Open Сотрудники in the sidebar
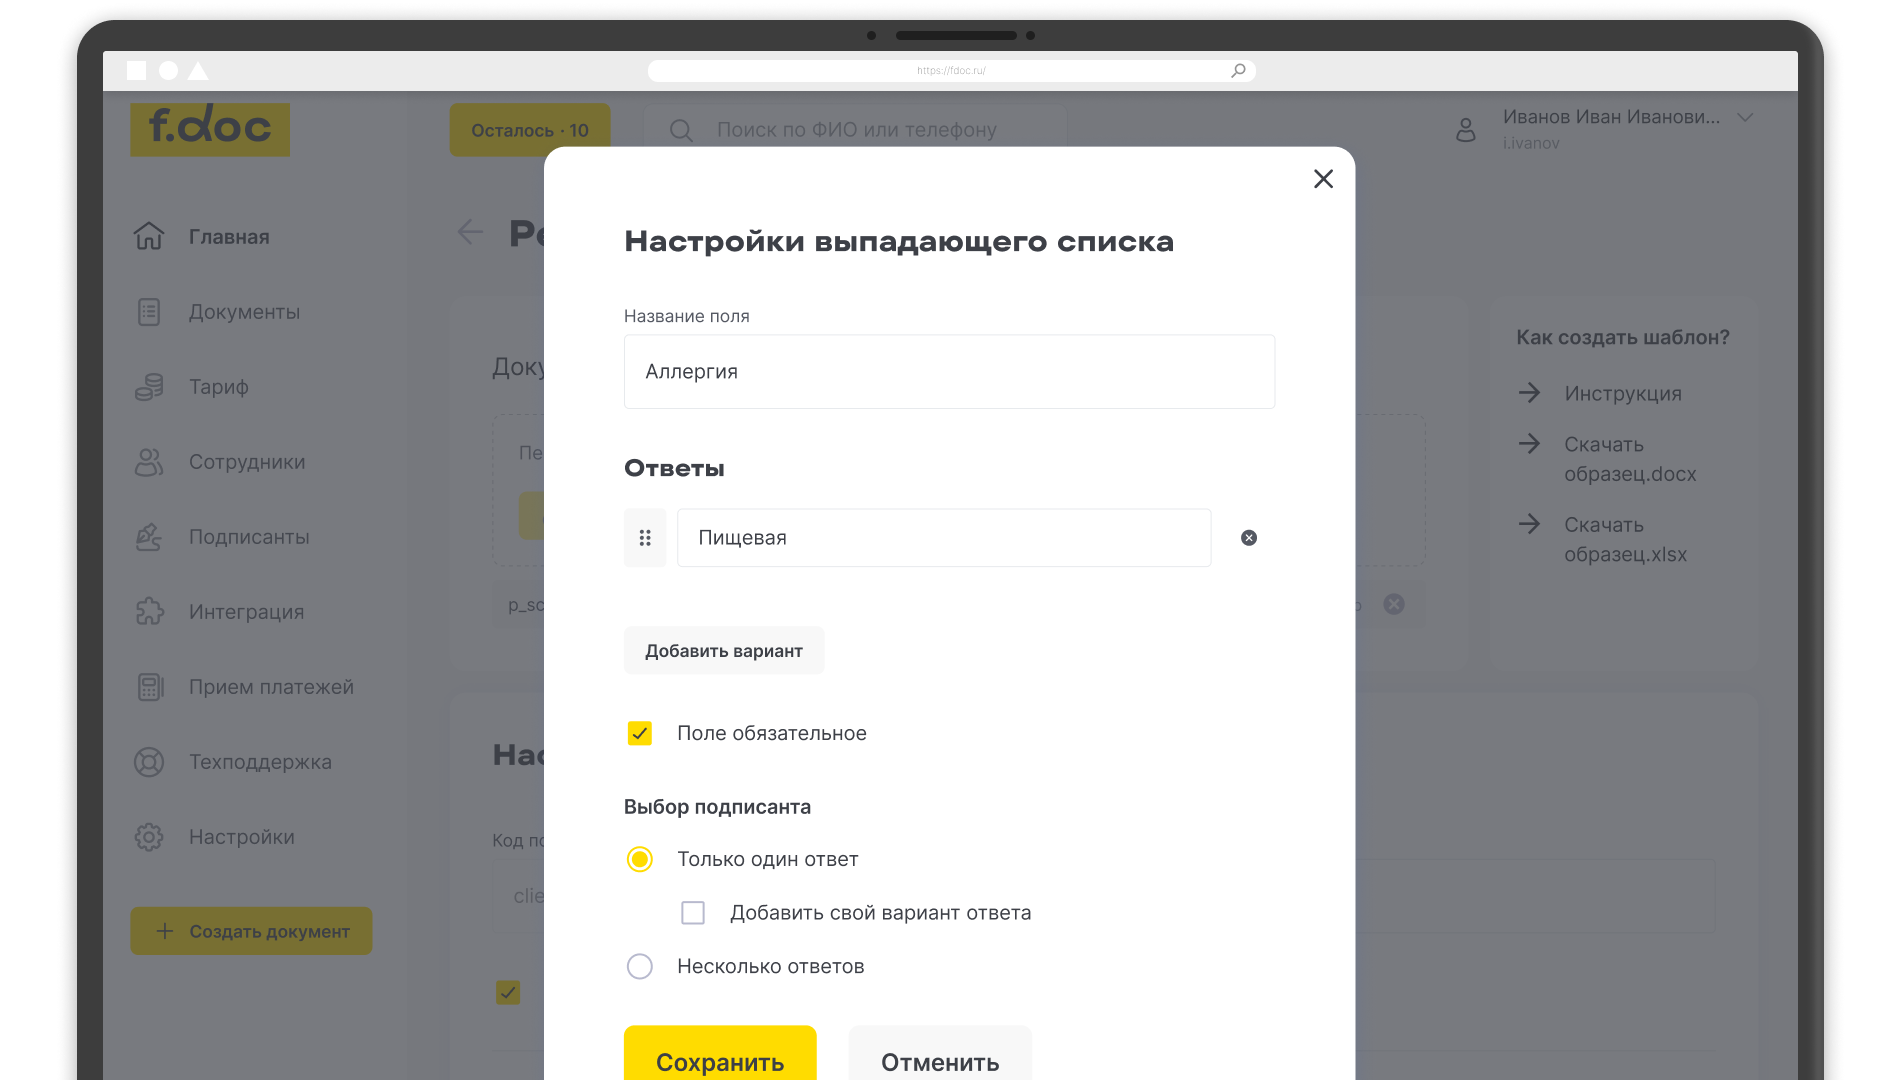The height and width of the screenshot is (1080, 1901). (x=247, y=462)
